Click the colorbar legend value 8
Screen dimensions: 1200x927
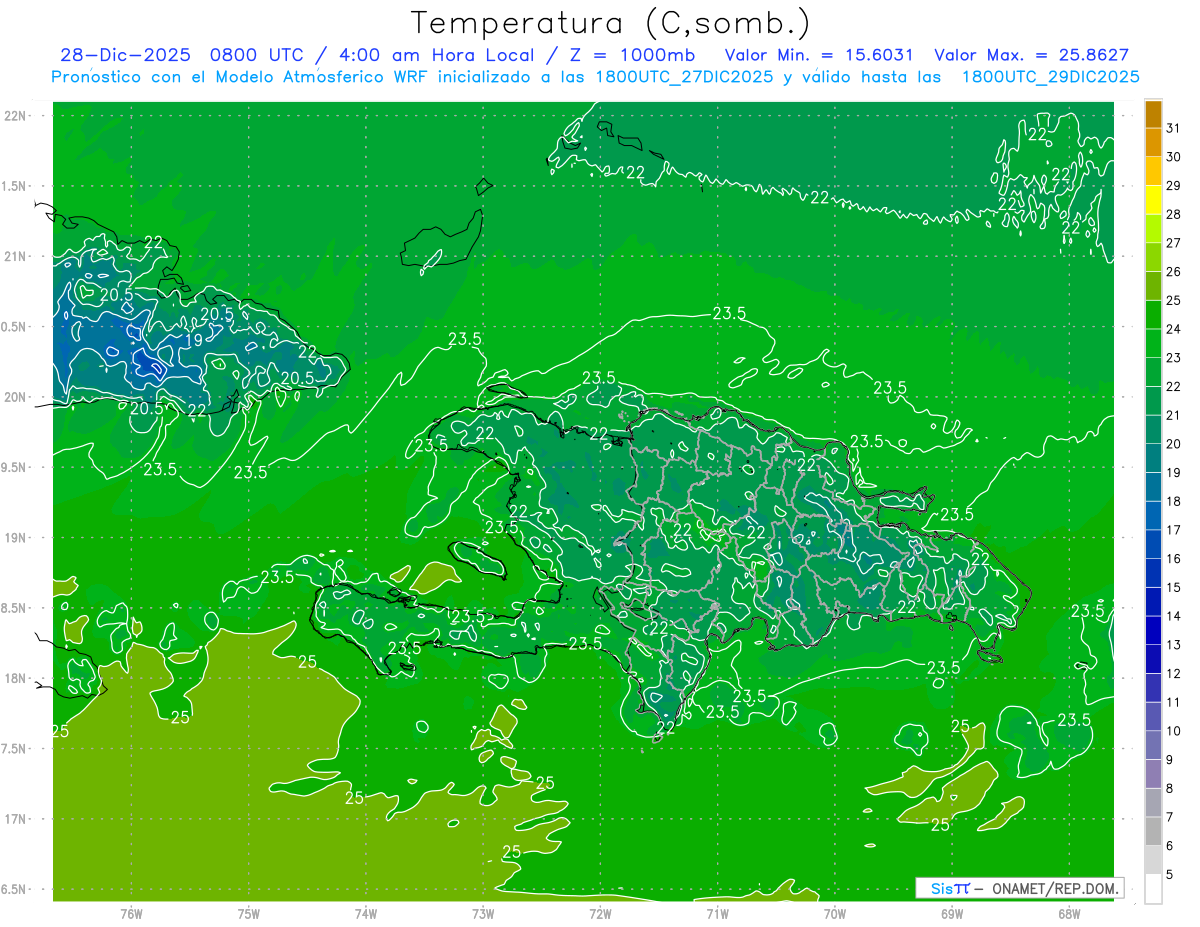pos(1169,789)
